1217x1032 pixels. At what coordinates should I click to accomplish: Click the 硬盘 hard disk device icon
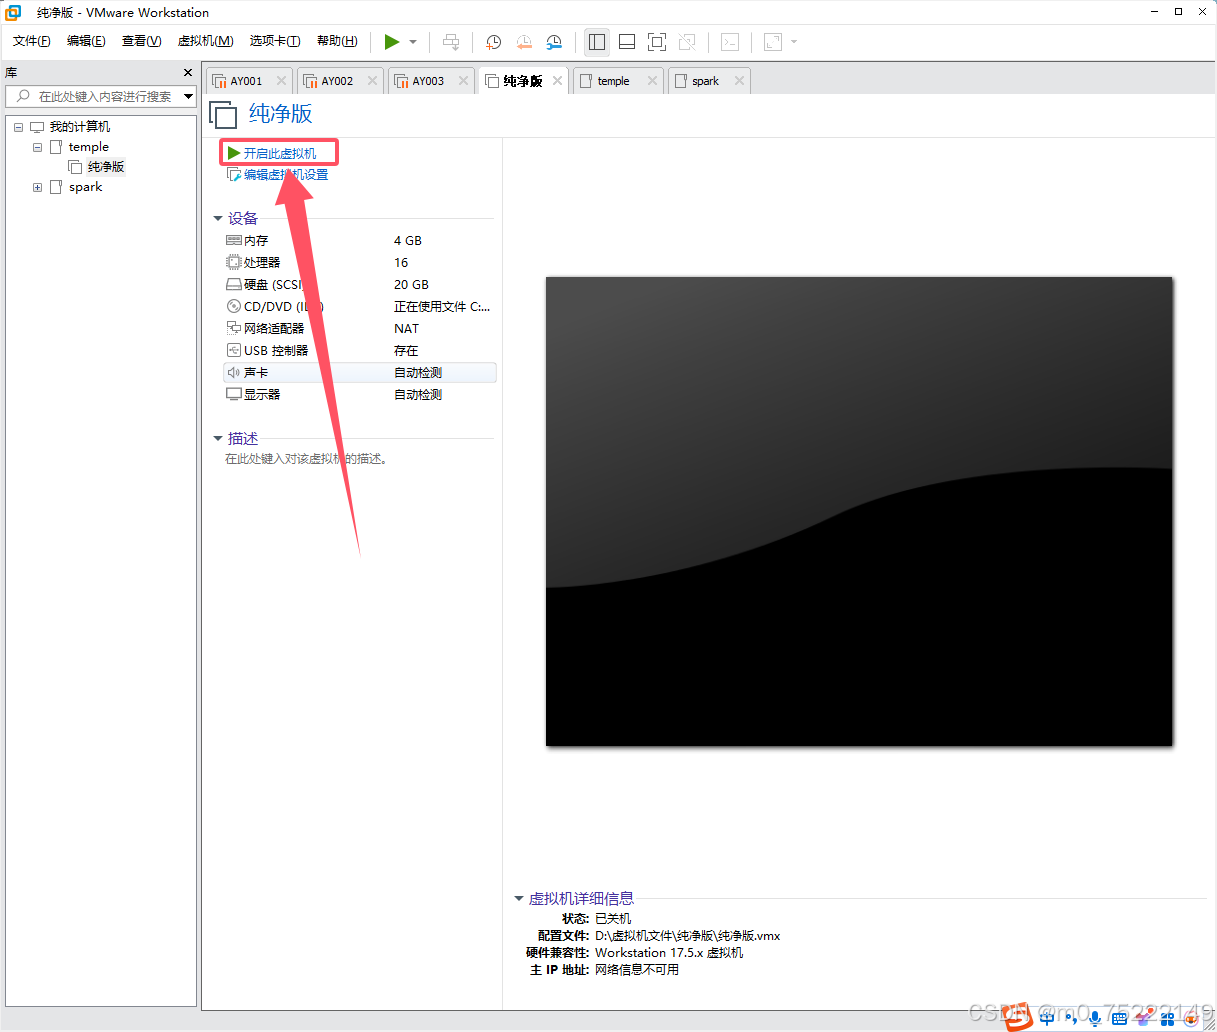pyautogui.click(x=234, y=284)
